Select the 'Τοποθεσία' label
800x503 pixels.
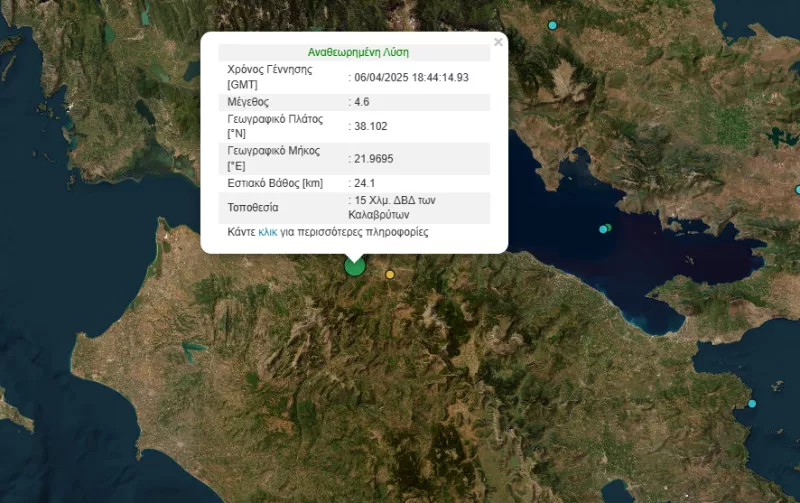tap(253, 208)
